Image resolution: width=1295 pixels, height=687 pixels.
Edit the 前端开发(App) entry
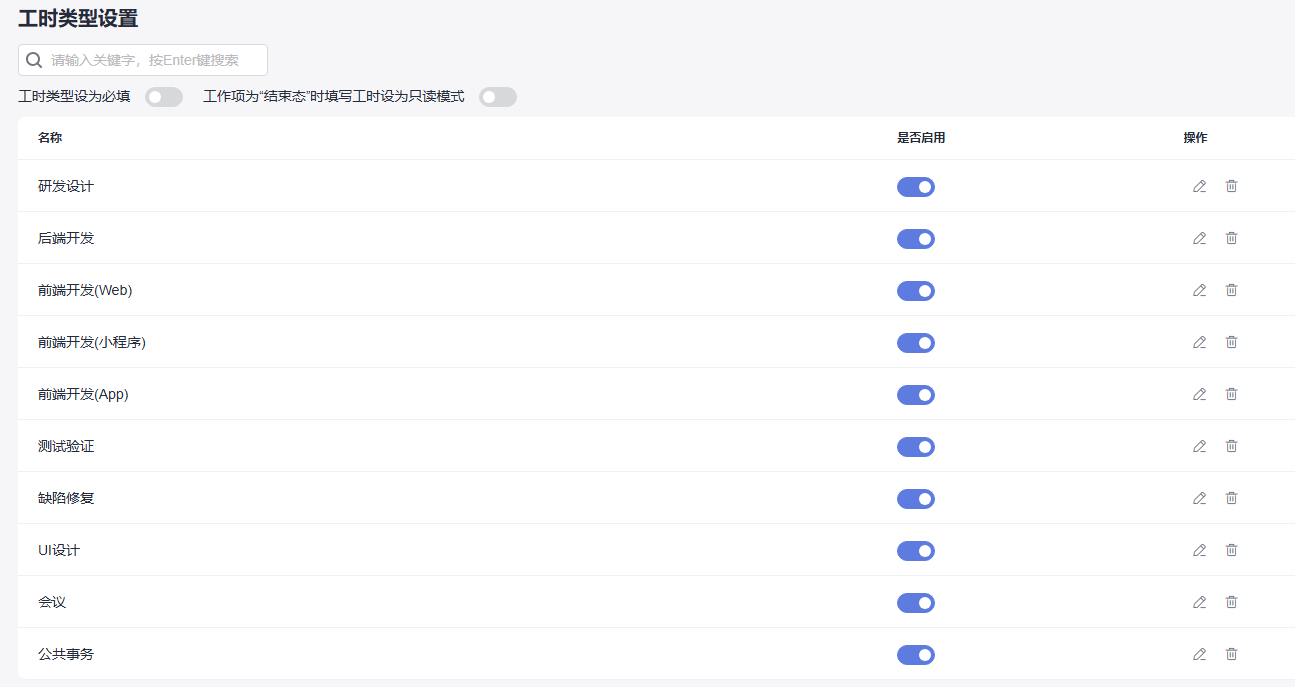1199,394
